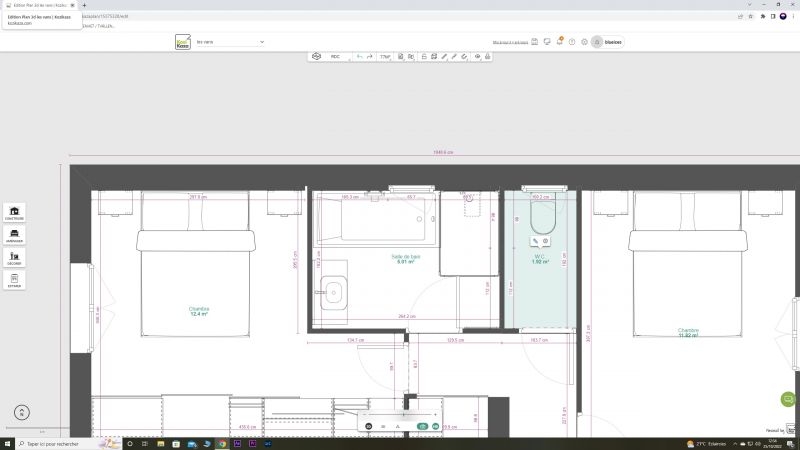Open the green chat support bubble
The width and height of the screenshot is (800, 450).
pyautogui.click(x=788, y=399)
